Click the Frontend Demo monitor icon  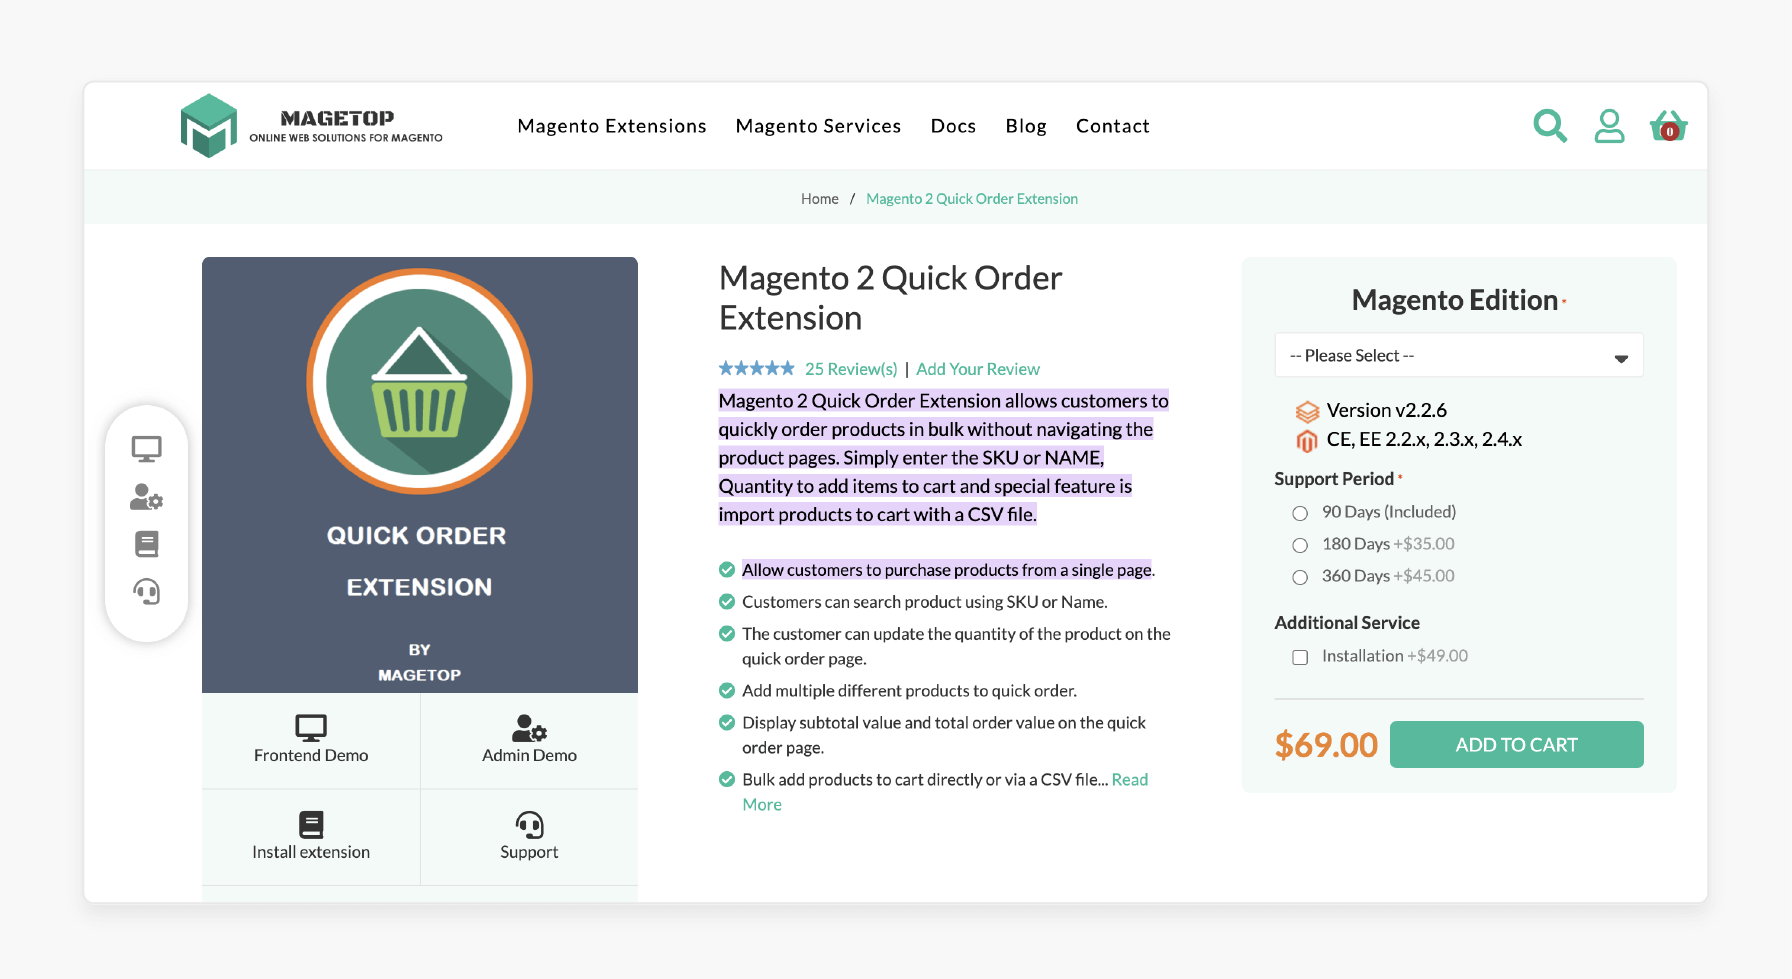point(311,727)
